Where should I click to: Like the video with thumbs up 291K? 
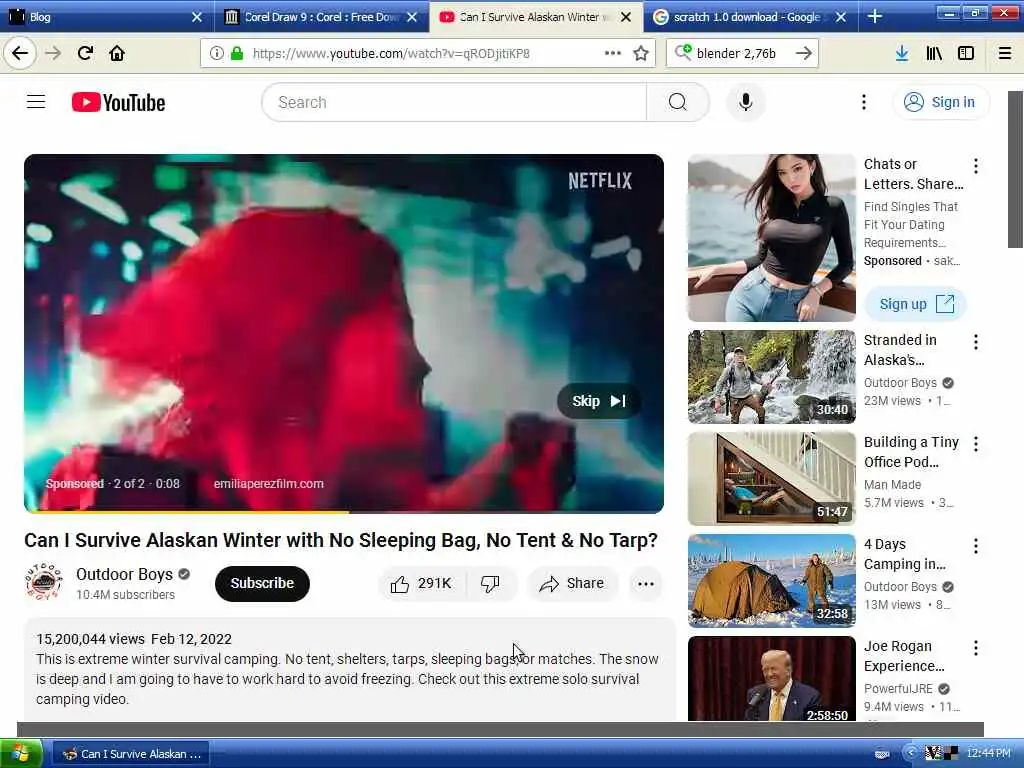pos(422,583)
